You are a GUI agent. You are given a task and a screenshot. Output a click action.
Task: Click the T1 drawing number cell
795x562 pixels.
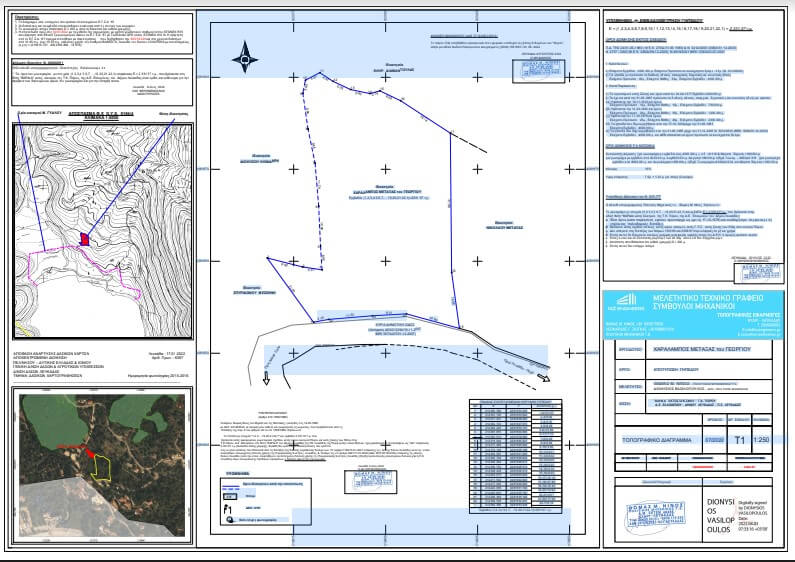739,439
